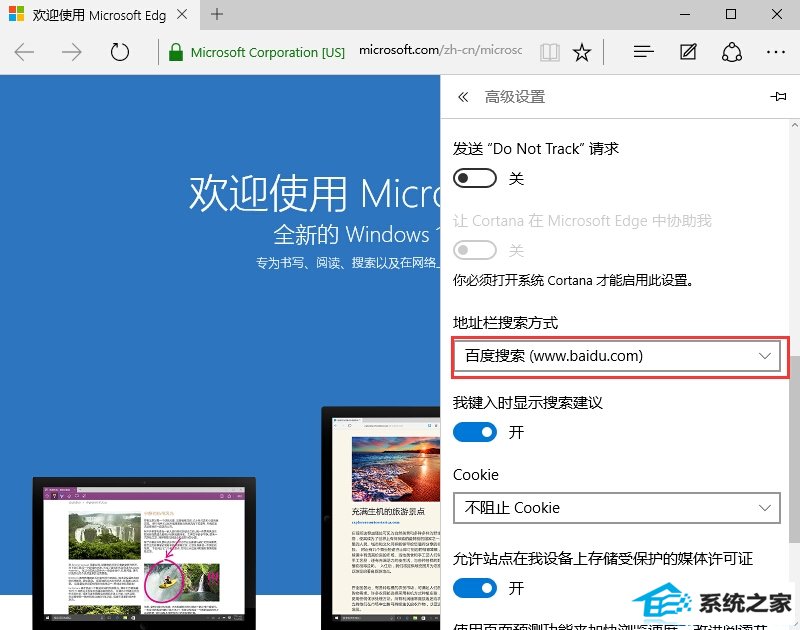
Task: Click the scrollbar up arrow in settings pane
Action: (x=794, y=125)
